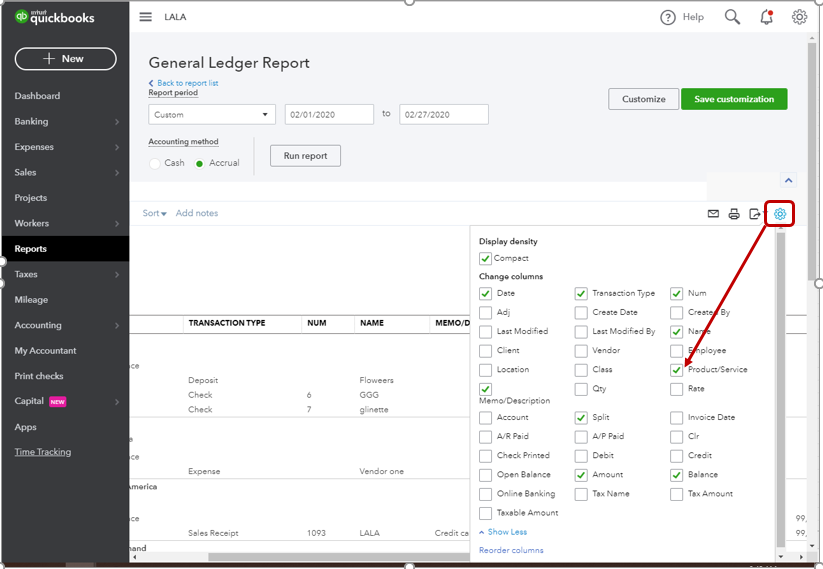823x569 pixels.
Task: Uncheck the Balance column
Action: tap(676, 475)
